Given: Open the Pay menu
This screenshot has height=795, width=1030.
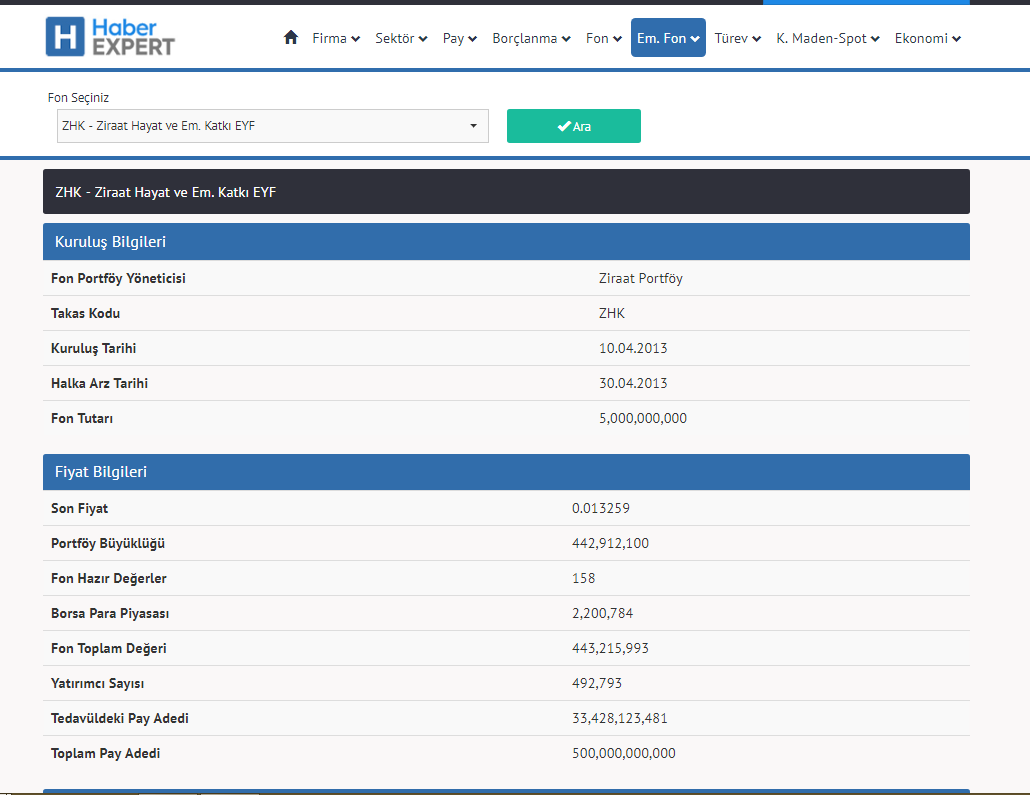Looking at the screenshot, I should click(x=459, y=38).
